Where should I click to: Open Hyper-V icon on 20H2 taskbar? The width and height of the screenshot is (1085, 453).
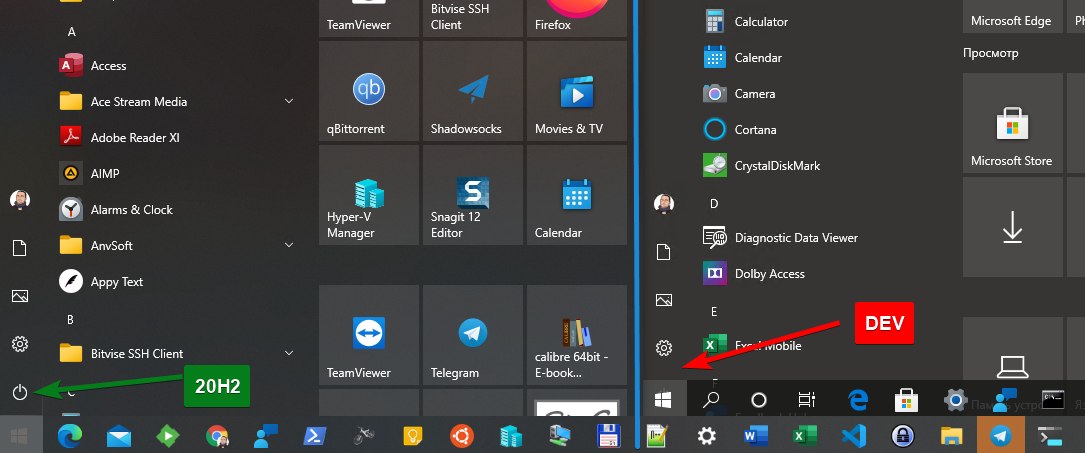click(511, 435)
